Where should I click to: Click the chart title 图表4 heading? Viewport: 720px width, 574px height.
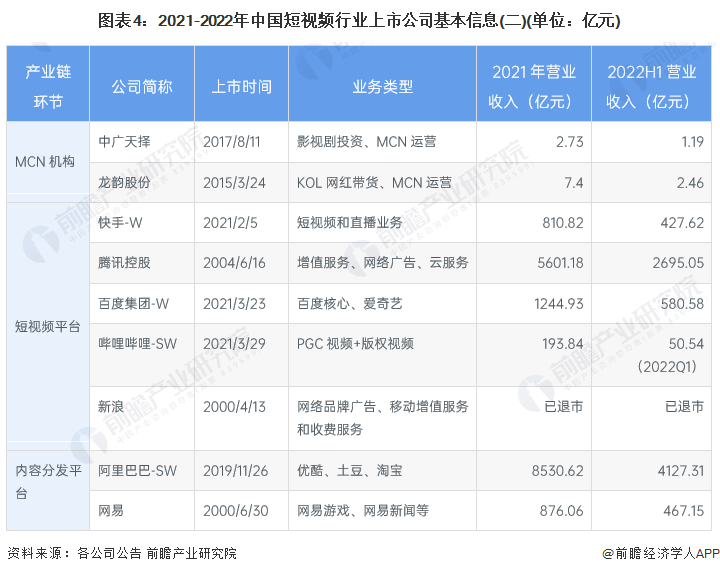click(x=359, y=21)
